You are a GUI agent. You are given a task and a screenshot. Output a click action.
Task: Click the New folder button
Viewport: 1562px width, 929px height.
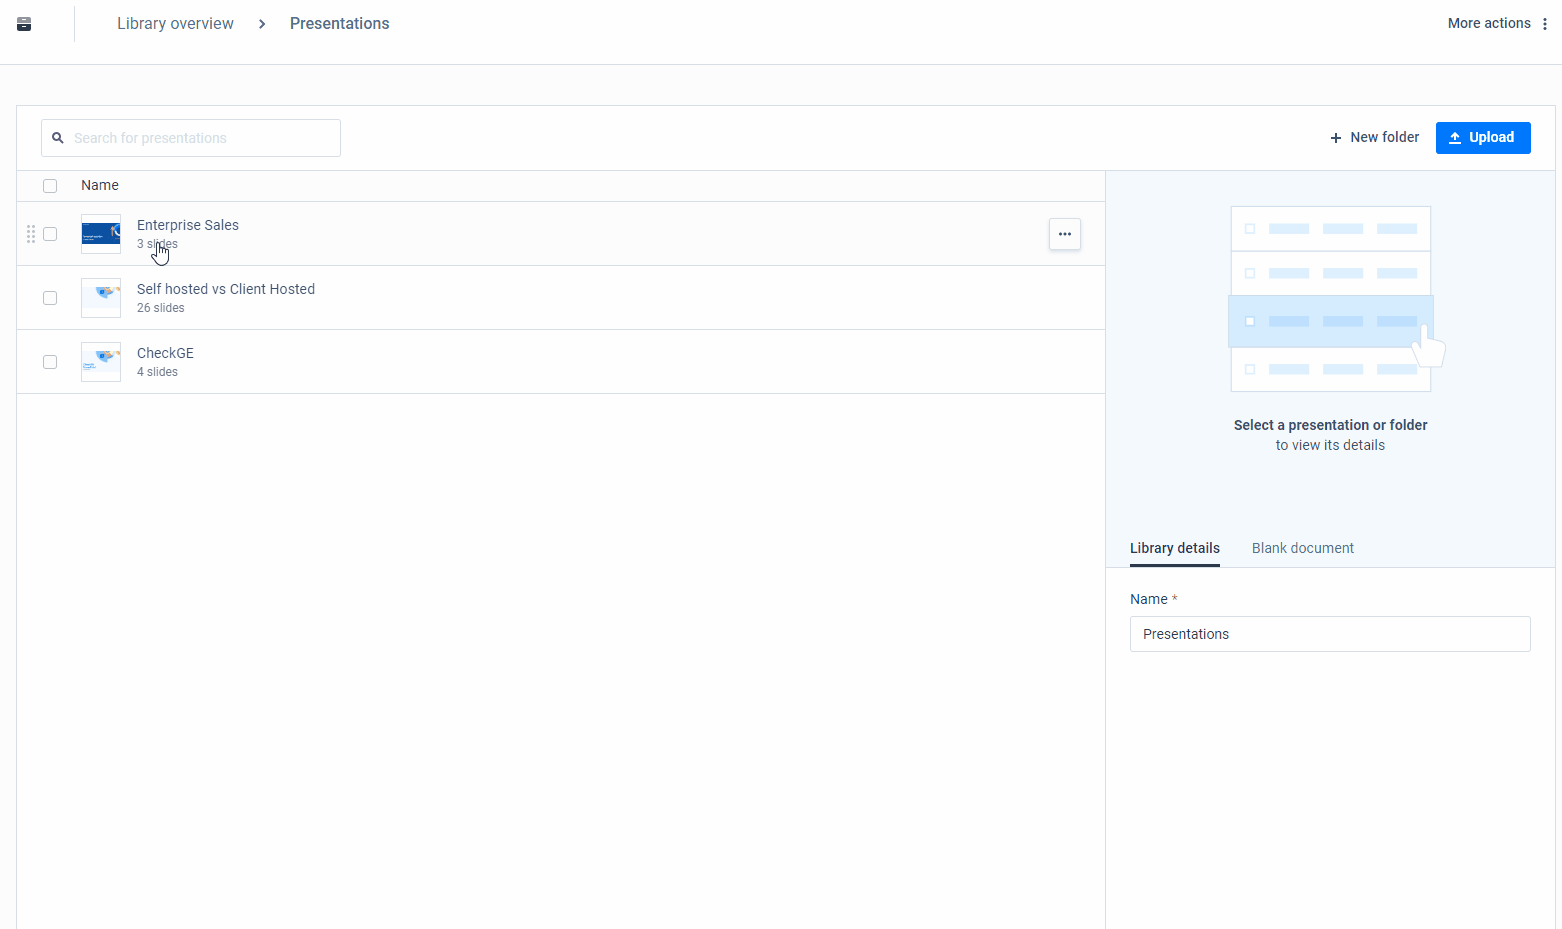point(1384,137)
